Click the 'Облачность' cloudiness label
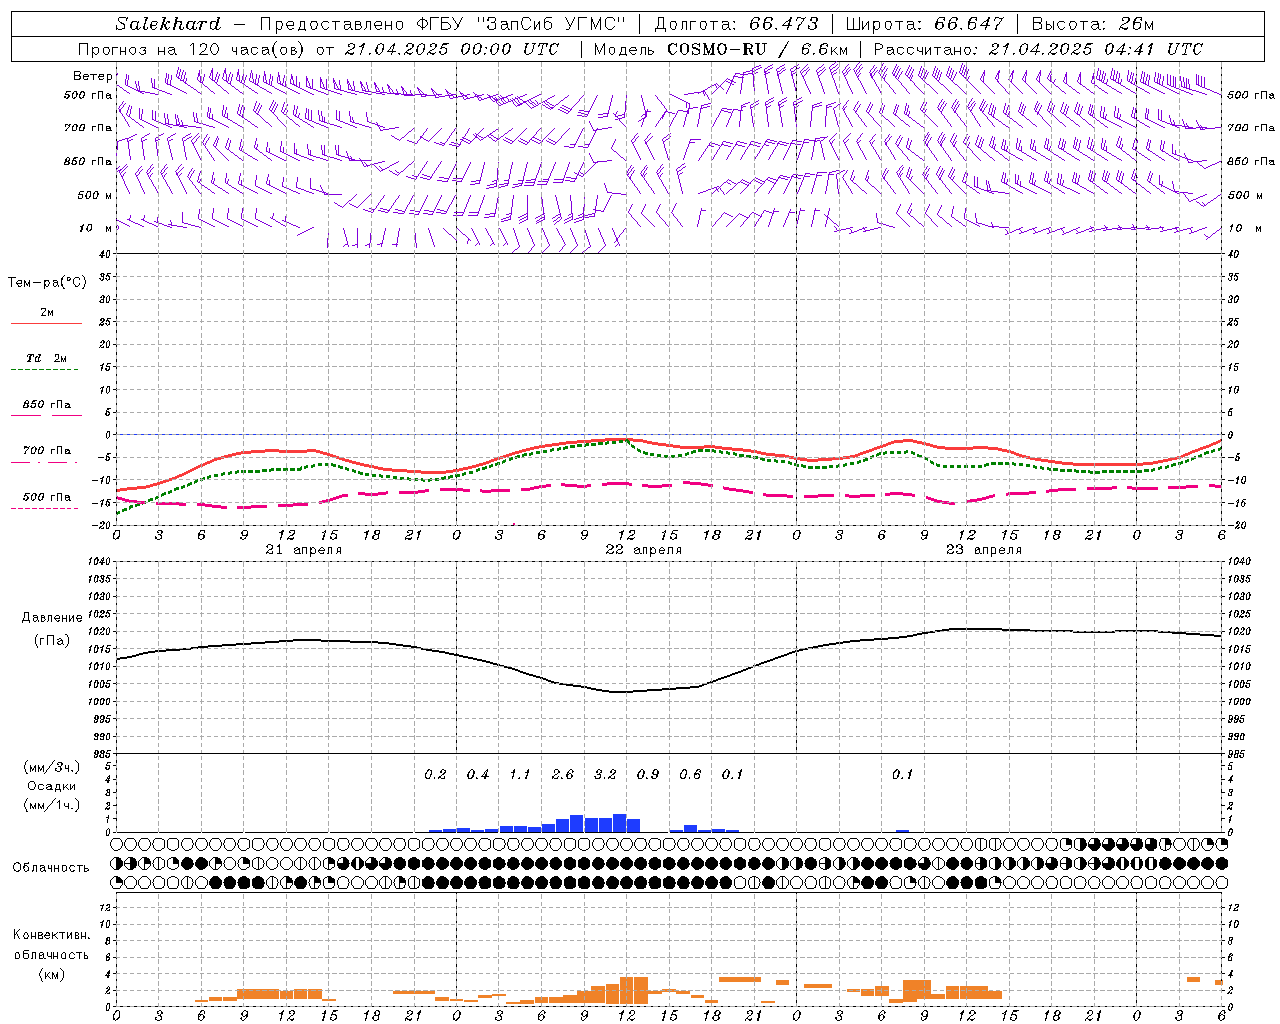Viewport: 1280px width, 1024px height. point(51,867)
